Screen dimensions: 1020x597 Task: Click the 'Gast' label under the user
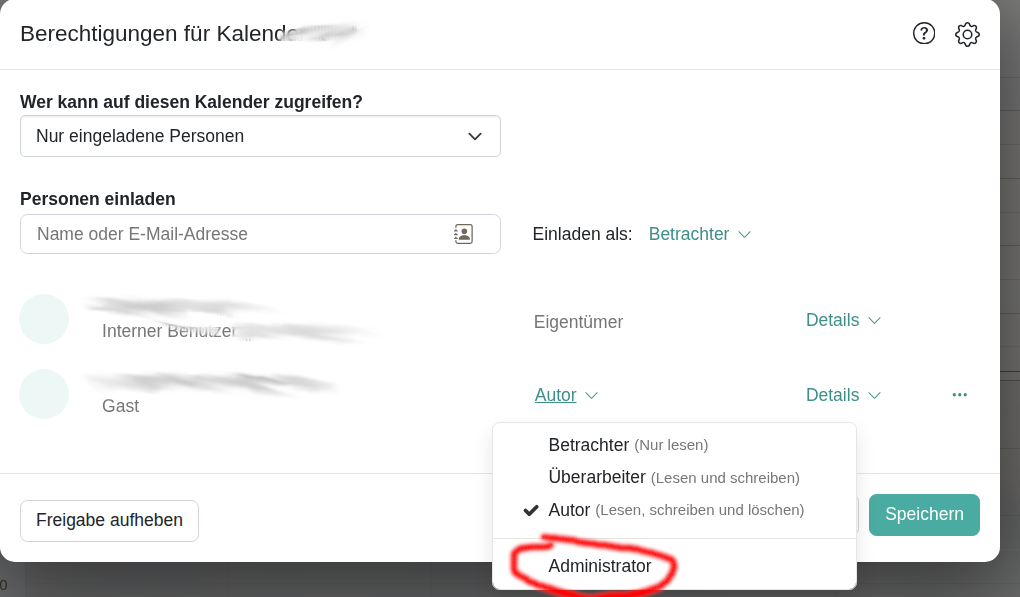coord(120,406)
